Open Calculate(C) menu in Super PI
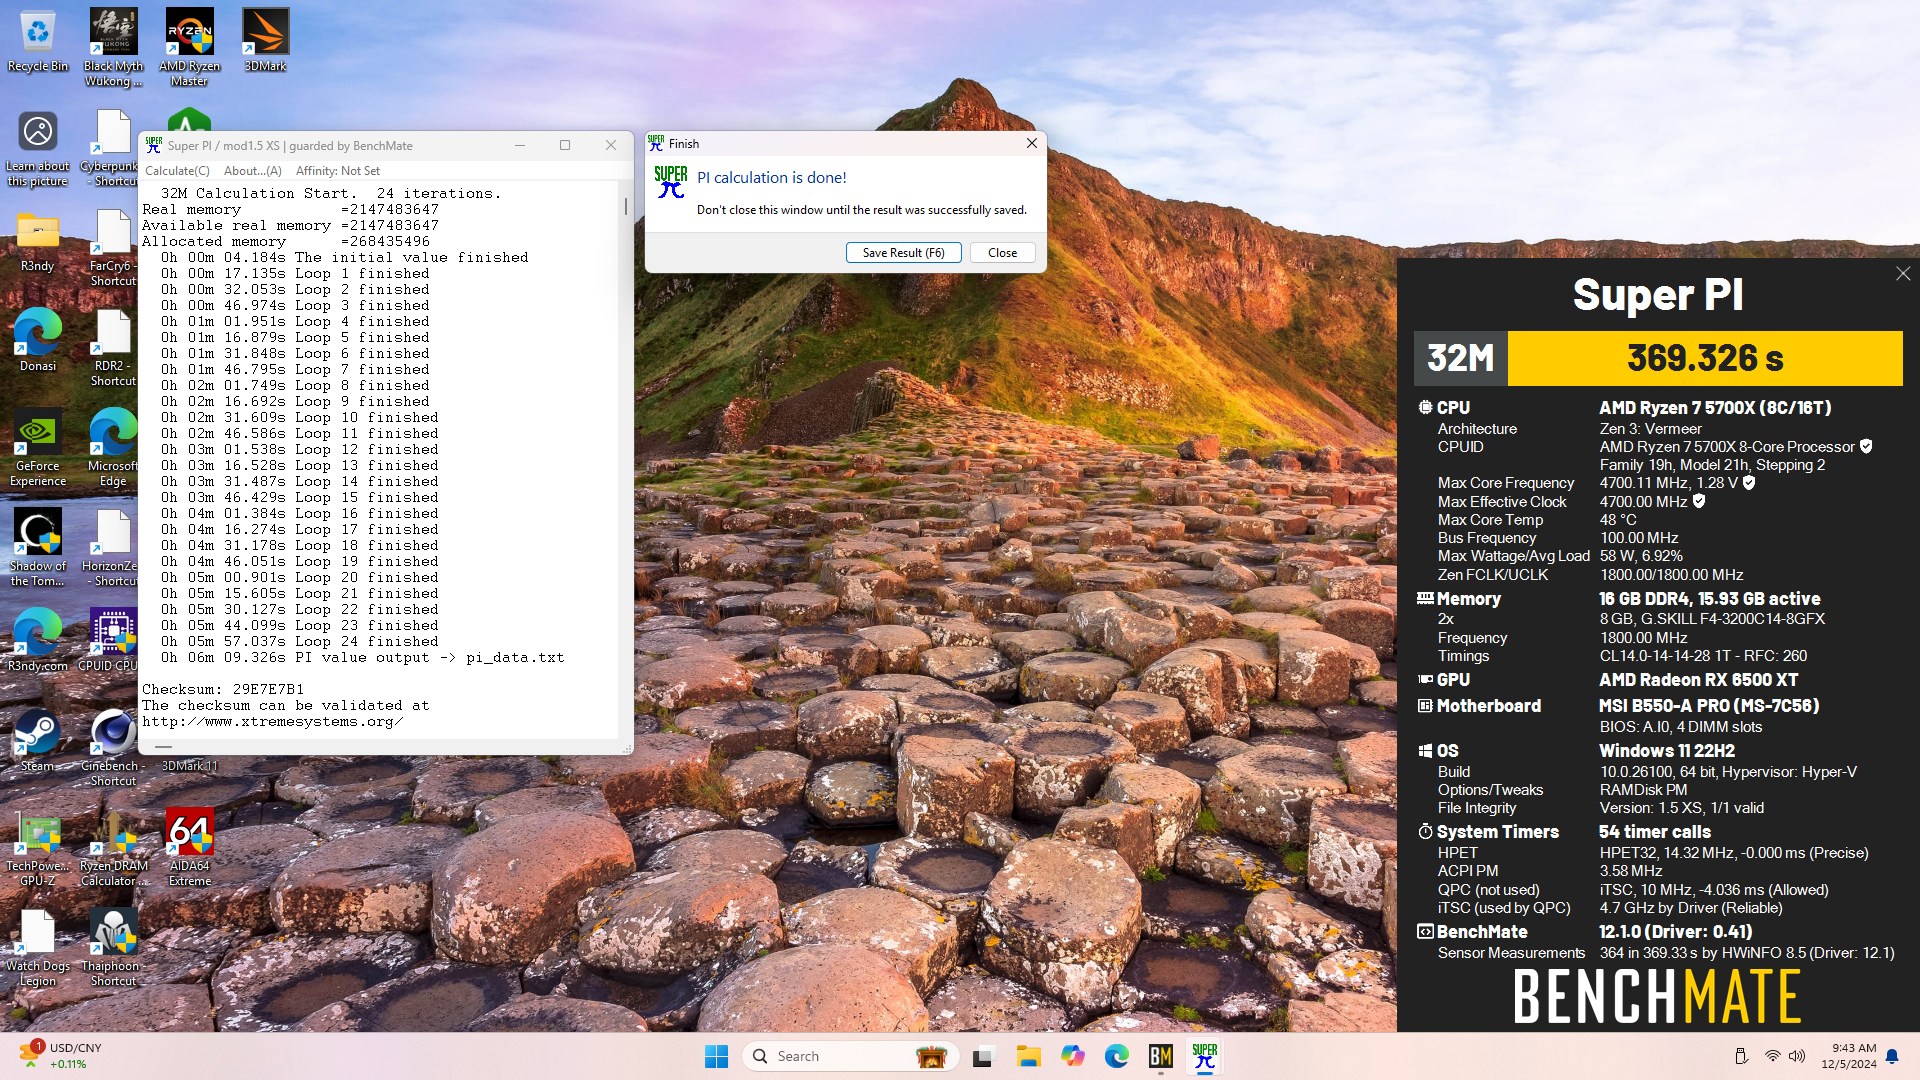 [x=177, y=171]
